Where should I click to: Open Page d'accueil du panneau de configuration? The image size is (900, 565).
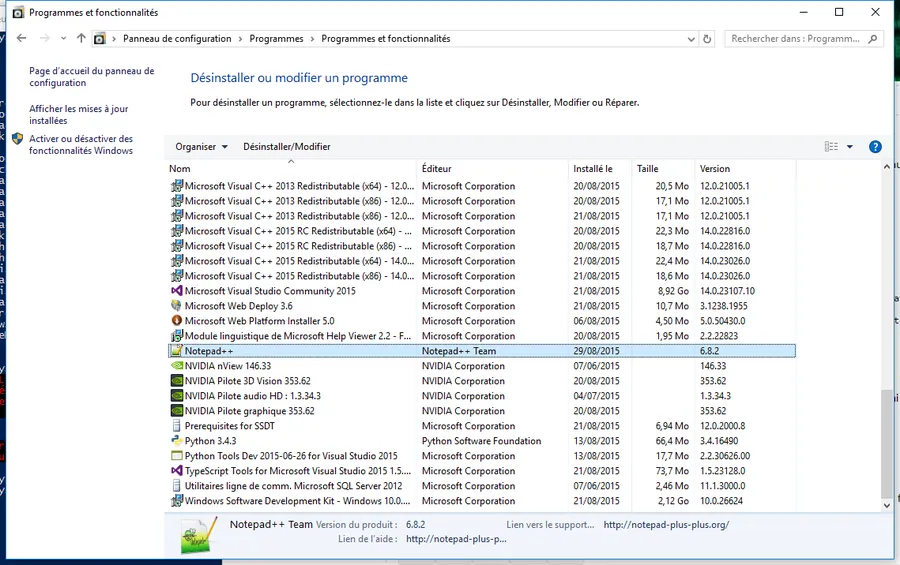[92, 76]
